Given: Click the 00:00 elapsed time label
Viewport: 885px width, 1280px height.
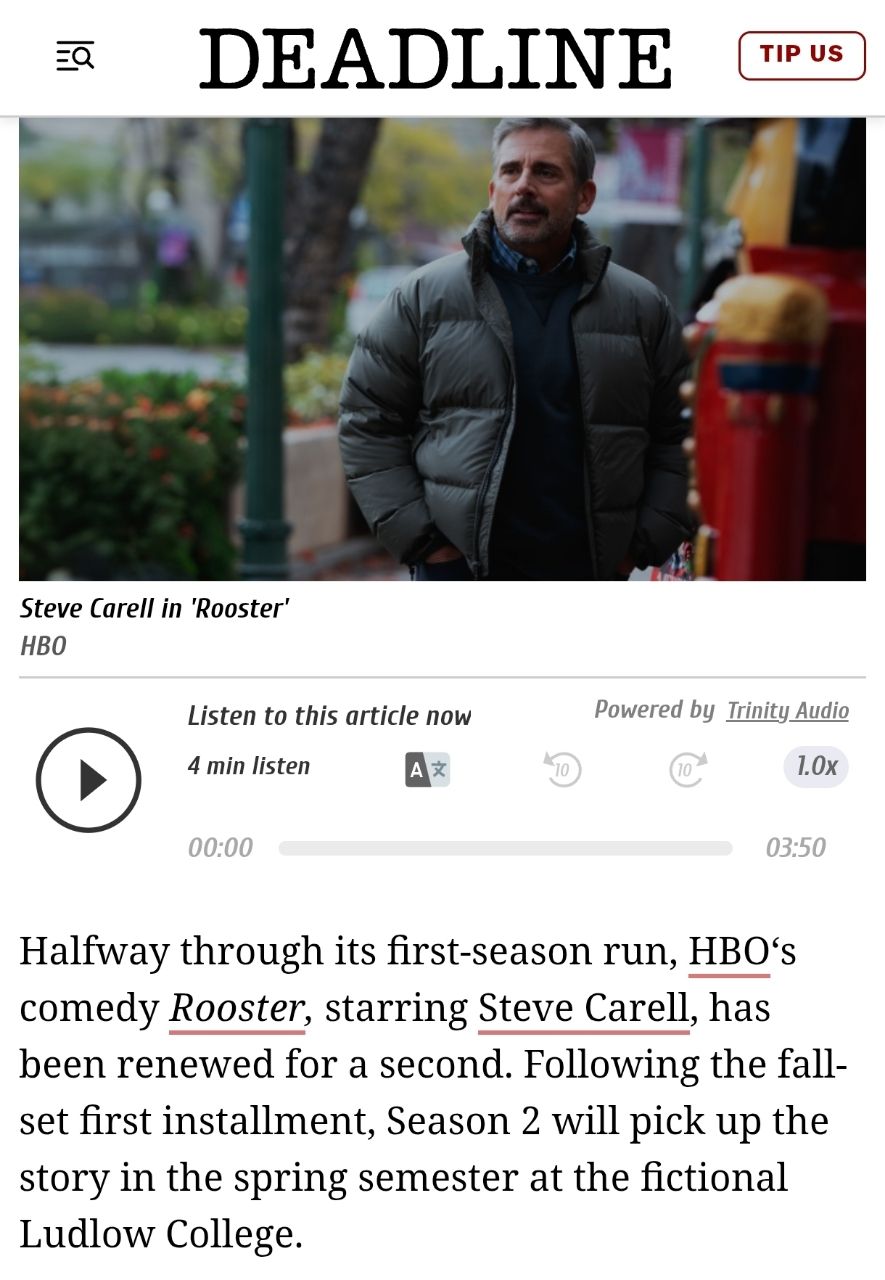Looking at the screenshot, I should coord(220,848).
